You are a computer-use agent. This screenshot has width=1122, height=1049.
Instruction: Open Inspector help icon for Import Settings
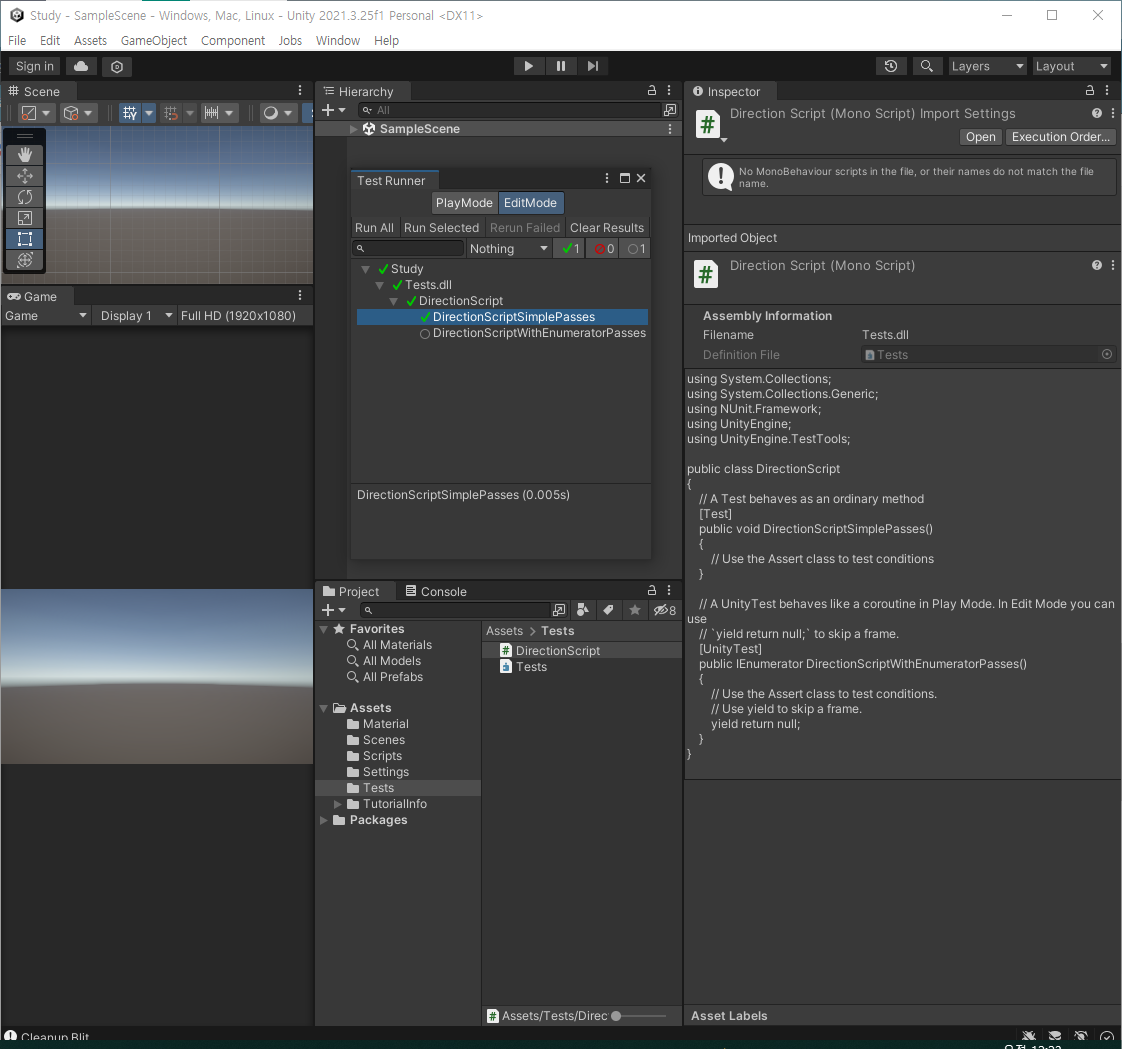pyautogui.click(x=1097, y=113)
